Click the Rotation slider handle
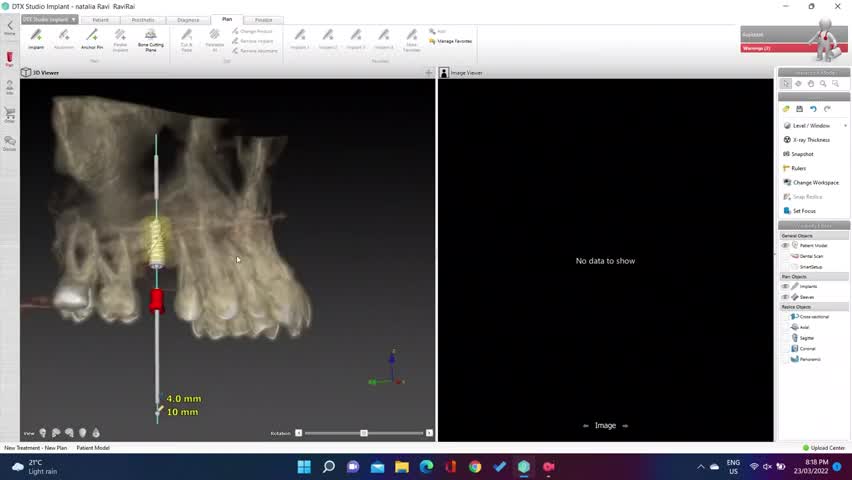The height and width of the screenshot is (480, 852). click(x=364, y=433)
